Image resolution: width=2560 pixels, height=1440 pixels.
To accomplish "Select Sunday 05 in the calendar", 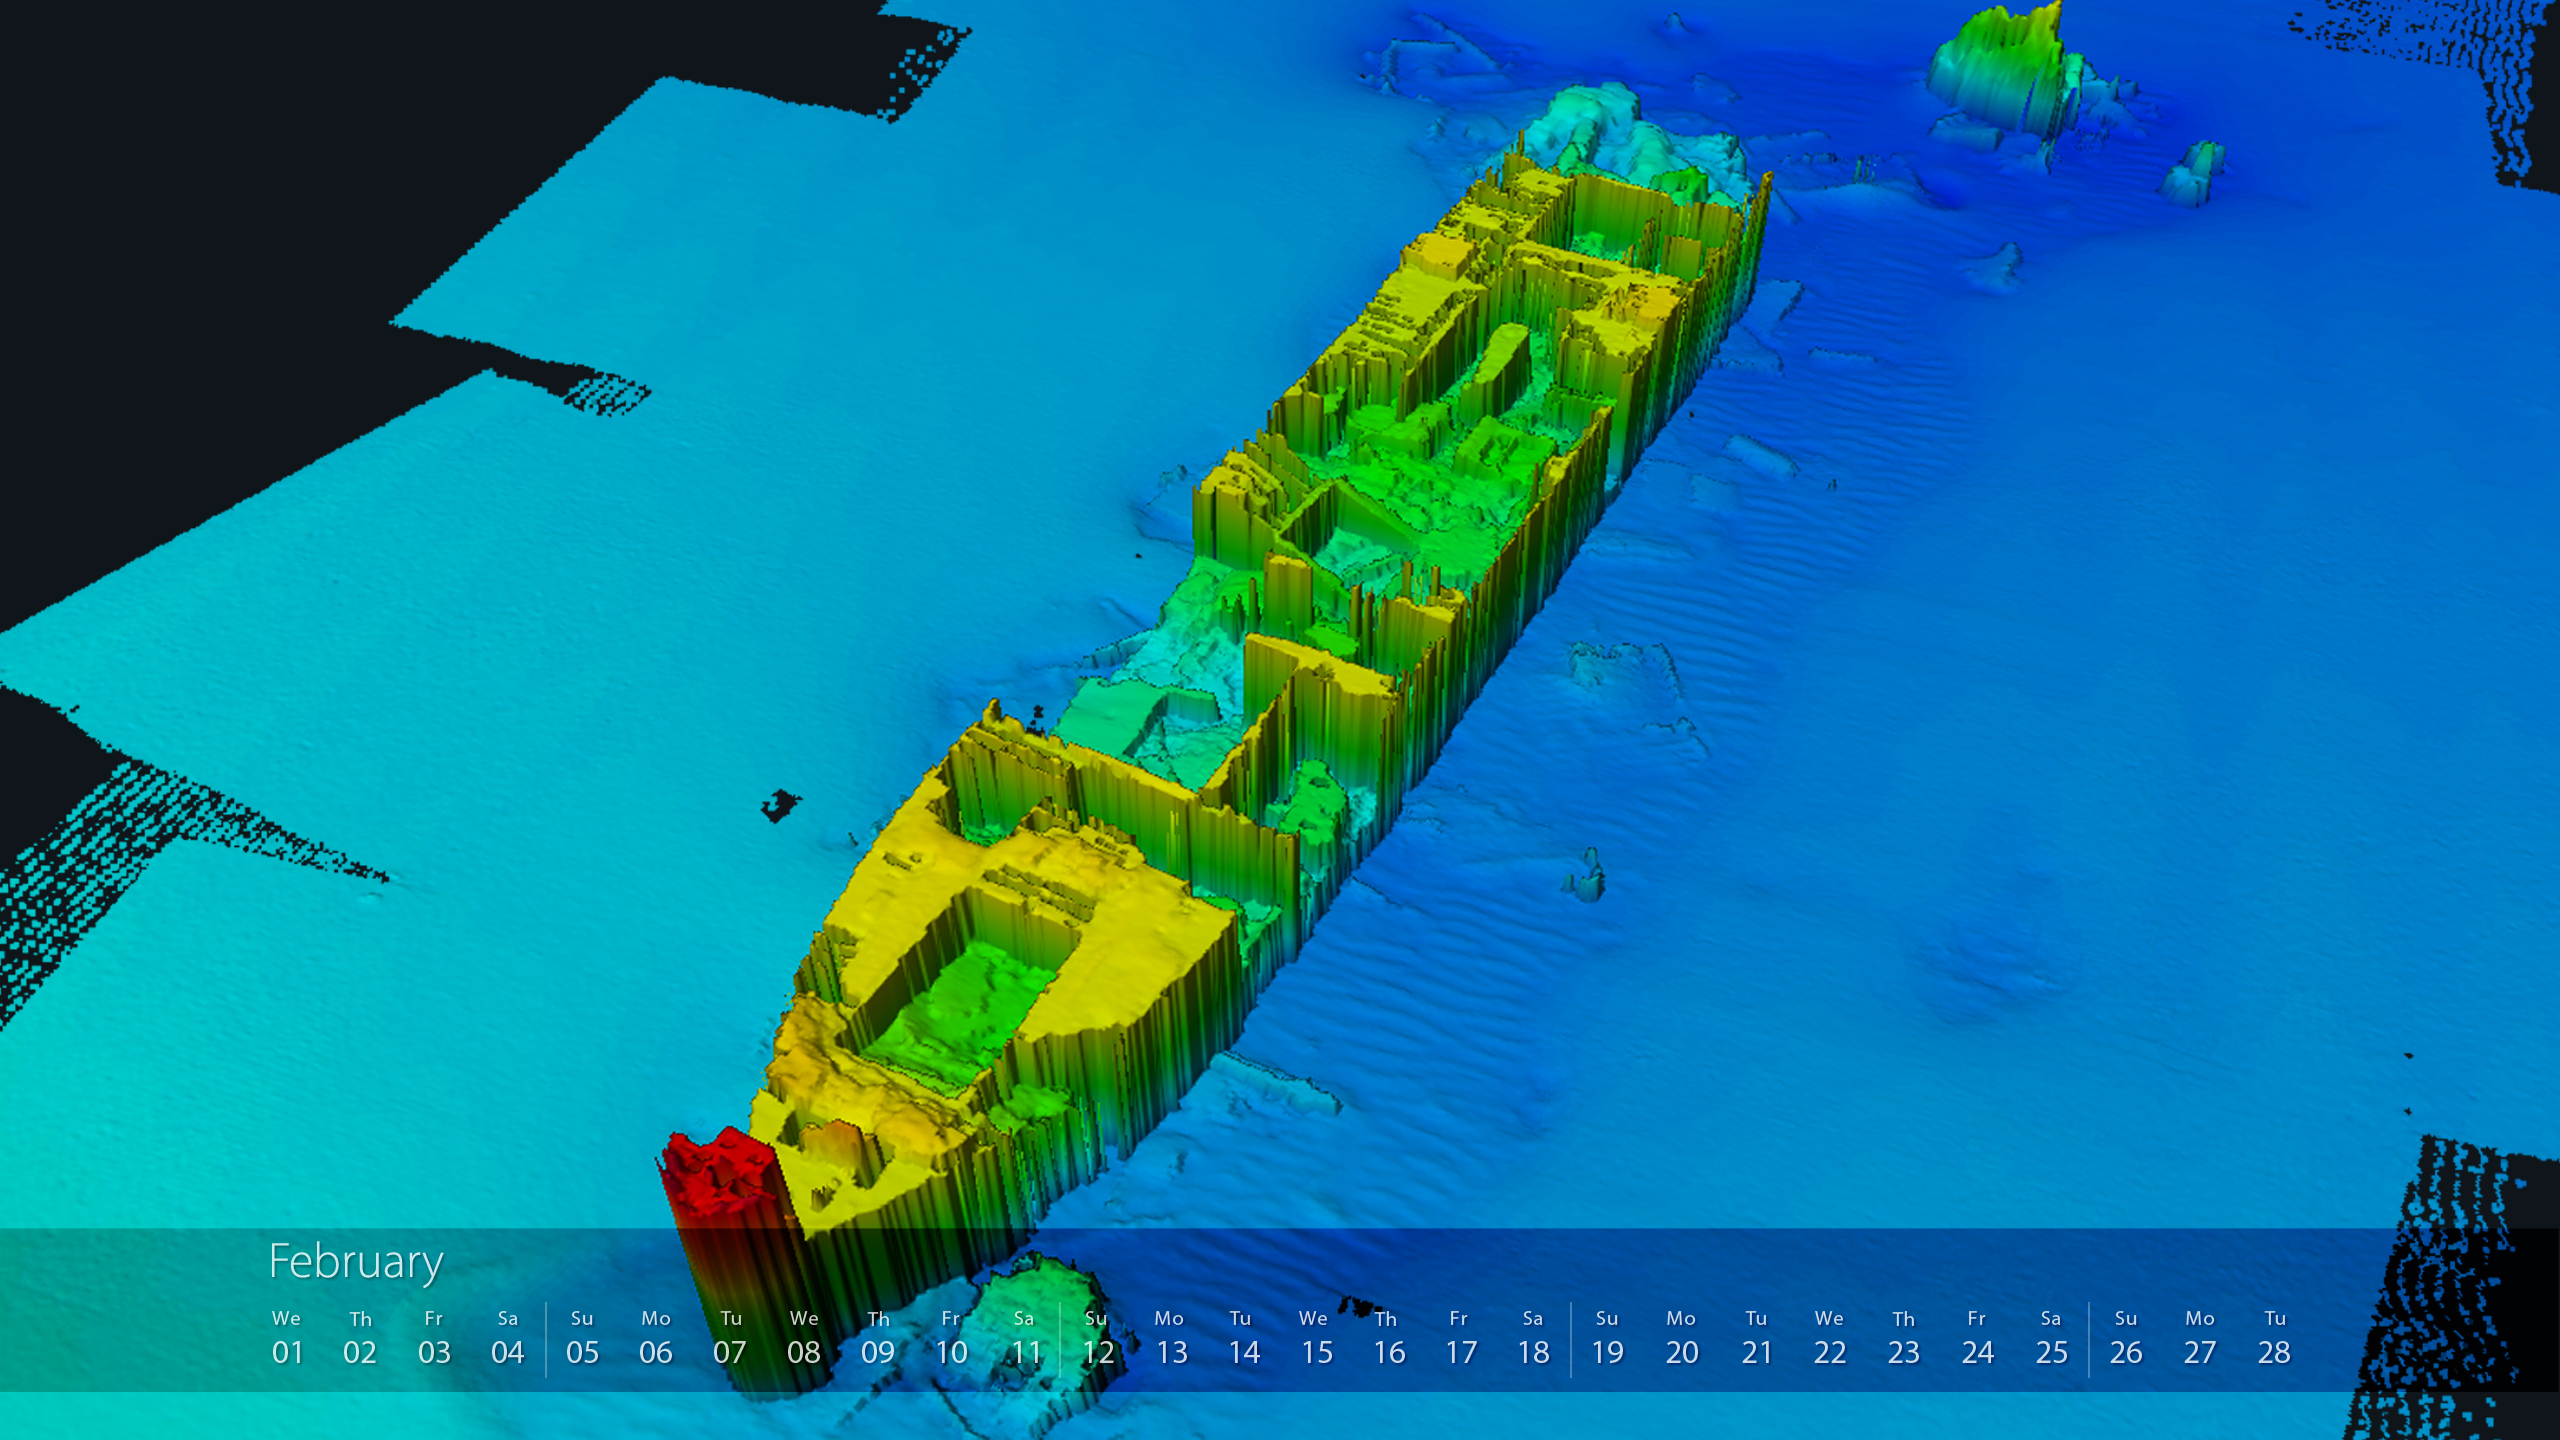I will [x=582, y=1338].
